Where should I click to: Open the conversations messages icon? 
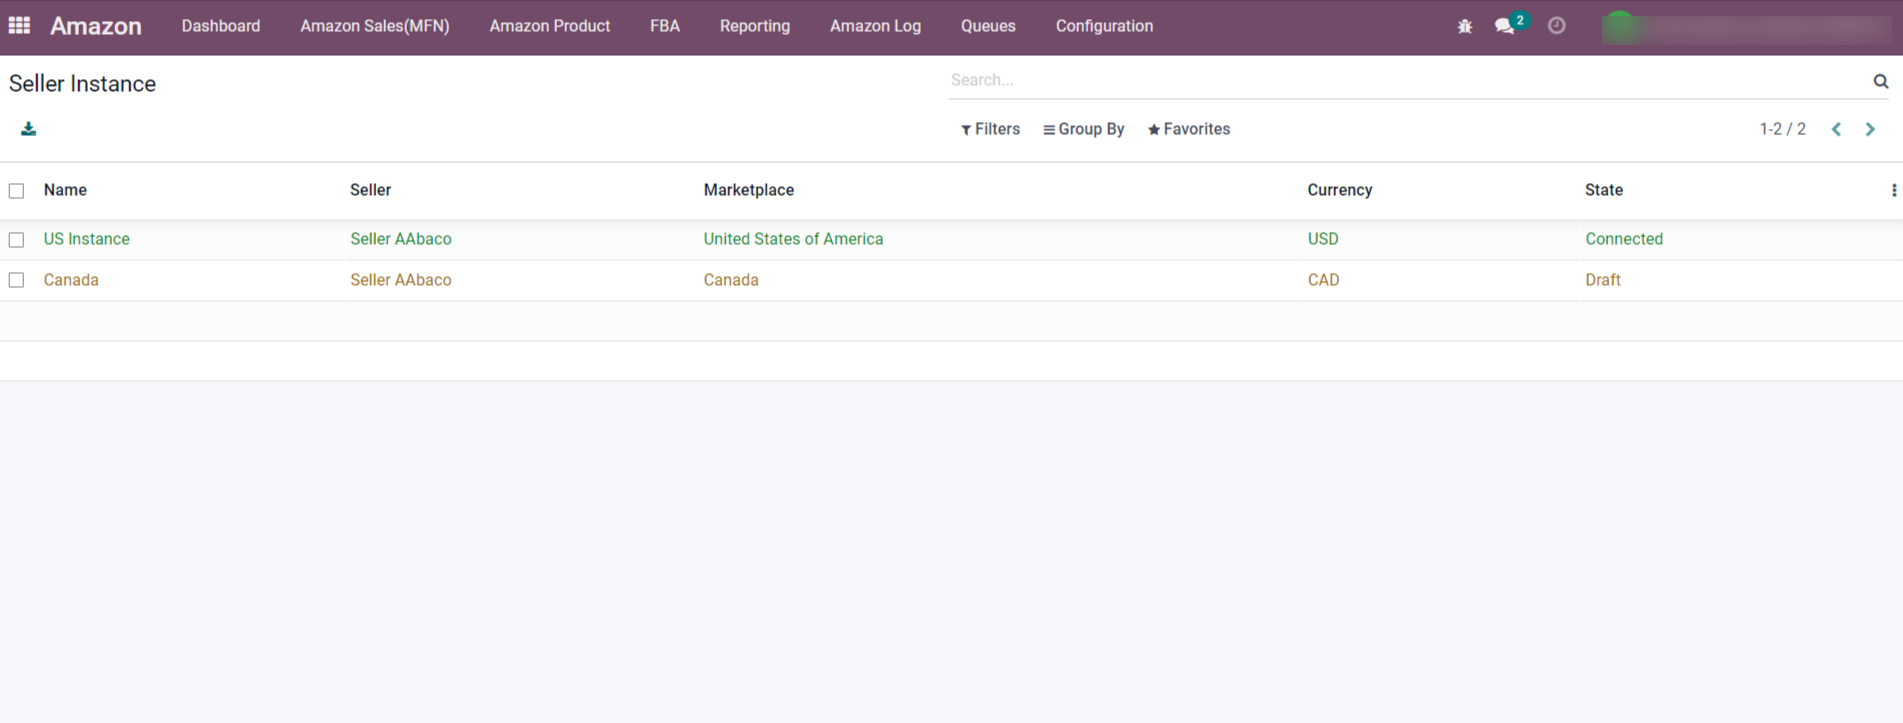(1505, 26)
